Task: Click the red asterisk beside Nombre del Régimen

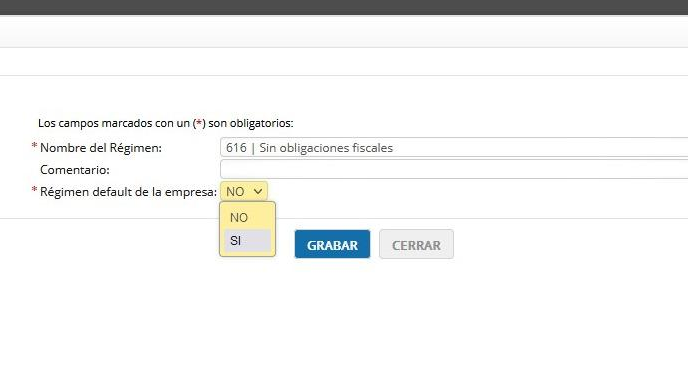Action: [x=34, y=146]
